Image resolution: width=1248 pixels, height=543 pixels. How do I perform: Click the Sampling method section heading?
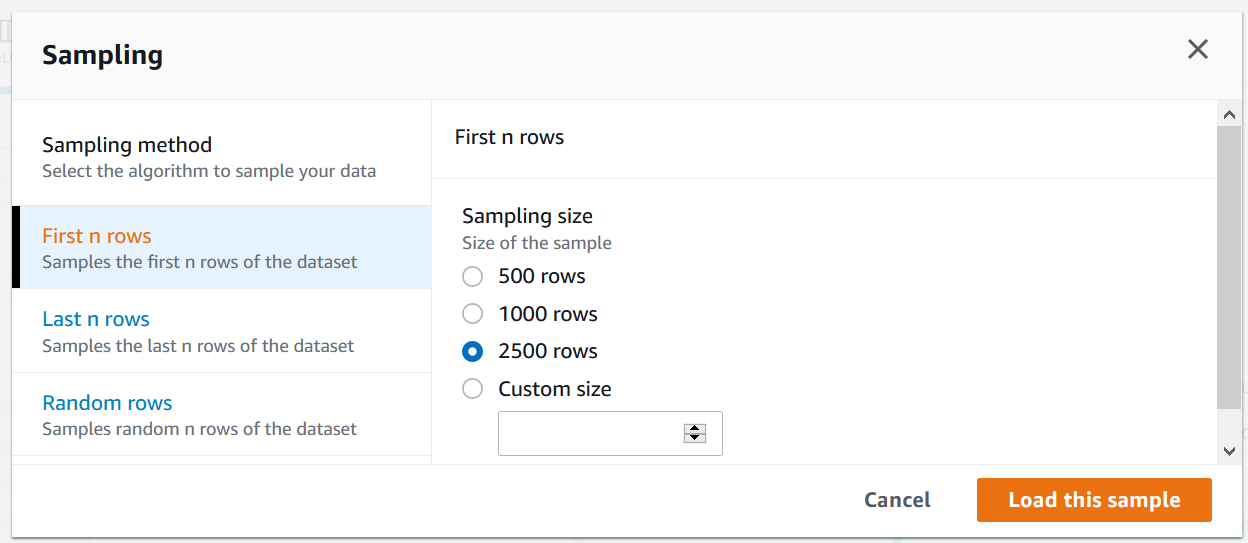coord(127,146)
